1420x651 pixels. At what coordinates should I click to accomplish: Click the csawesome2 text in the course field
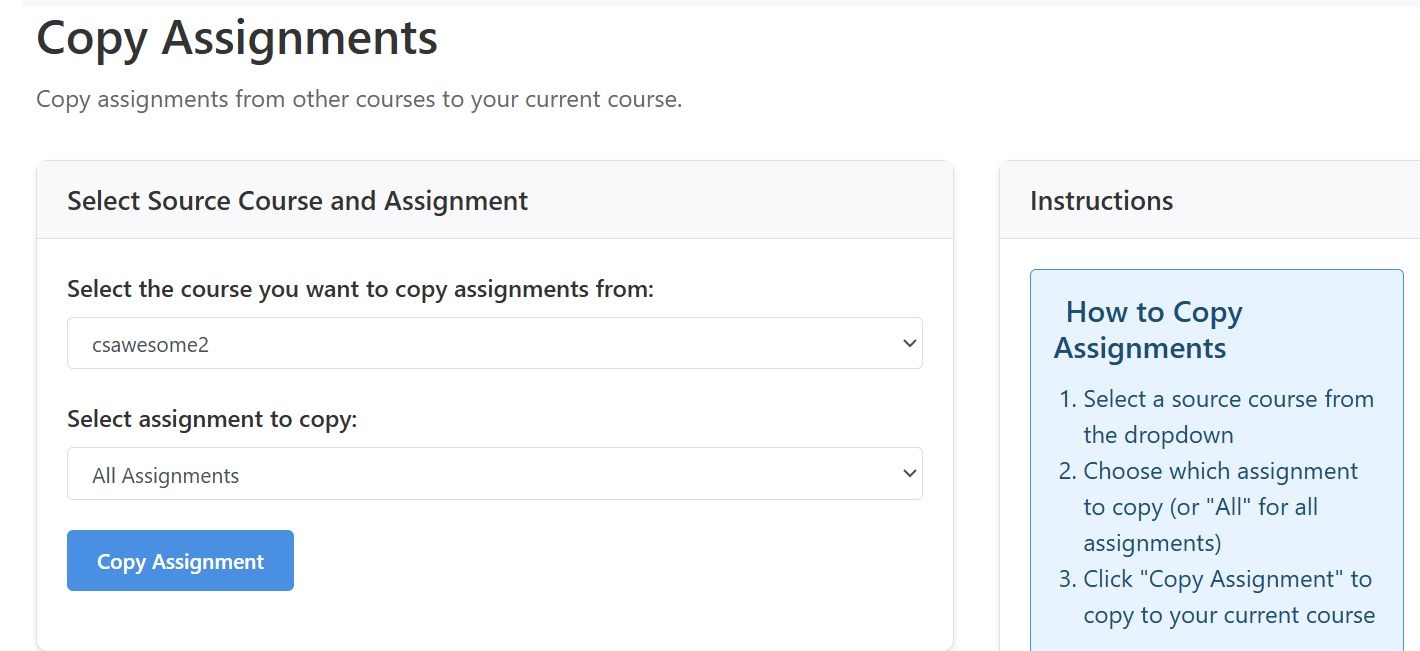point(150,345)
